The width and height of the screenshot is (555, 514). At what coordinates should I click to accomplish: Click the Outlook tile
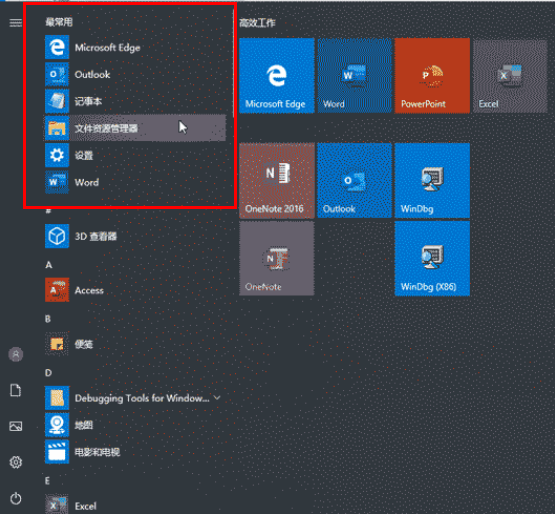(355, 181)
